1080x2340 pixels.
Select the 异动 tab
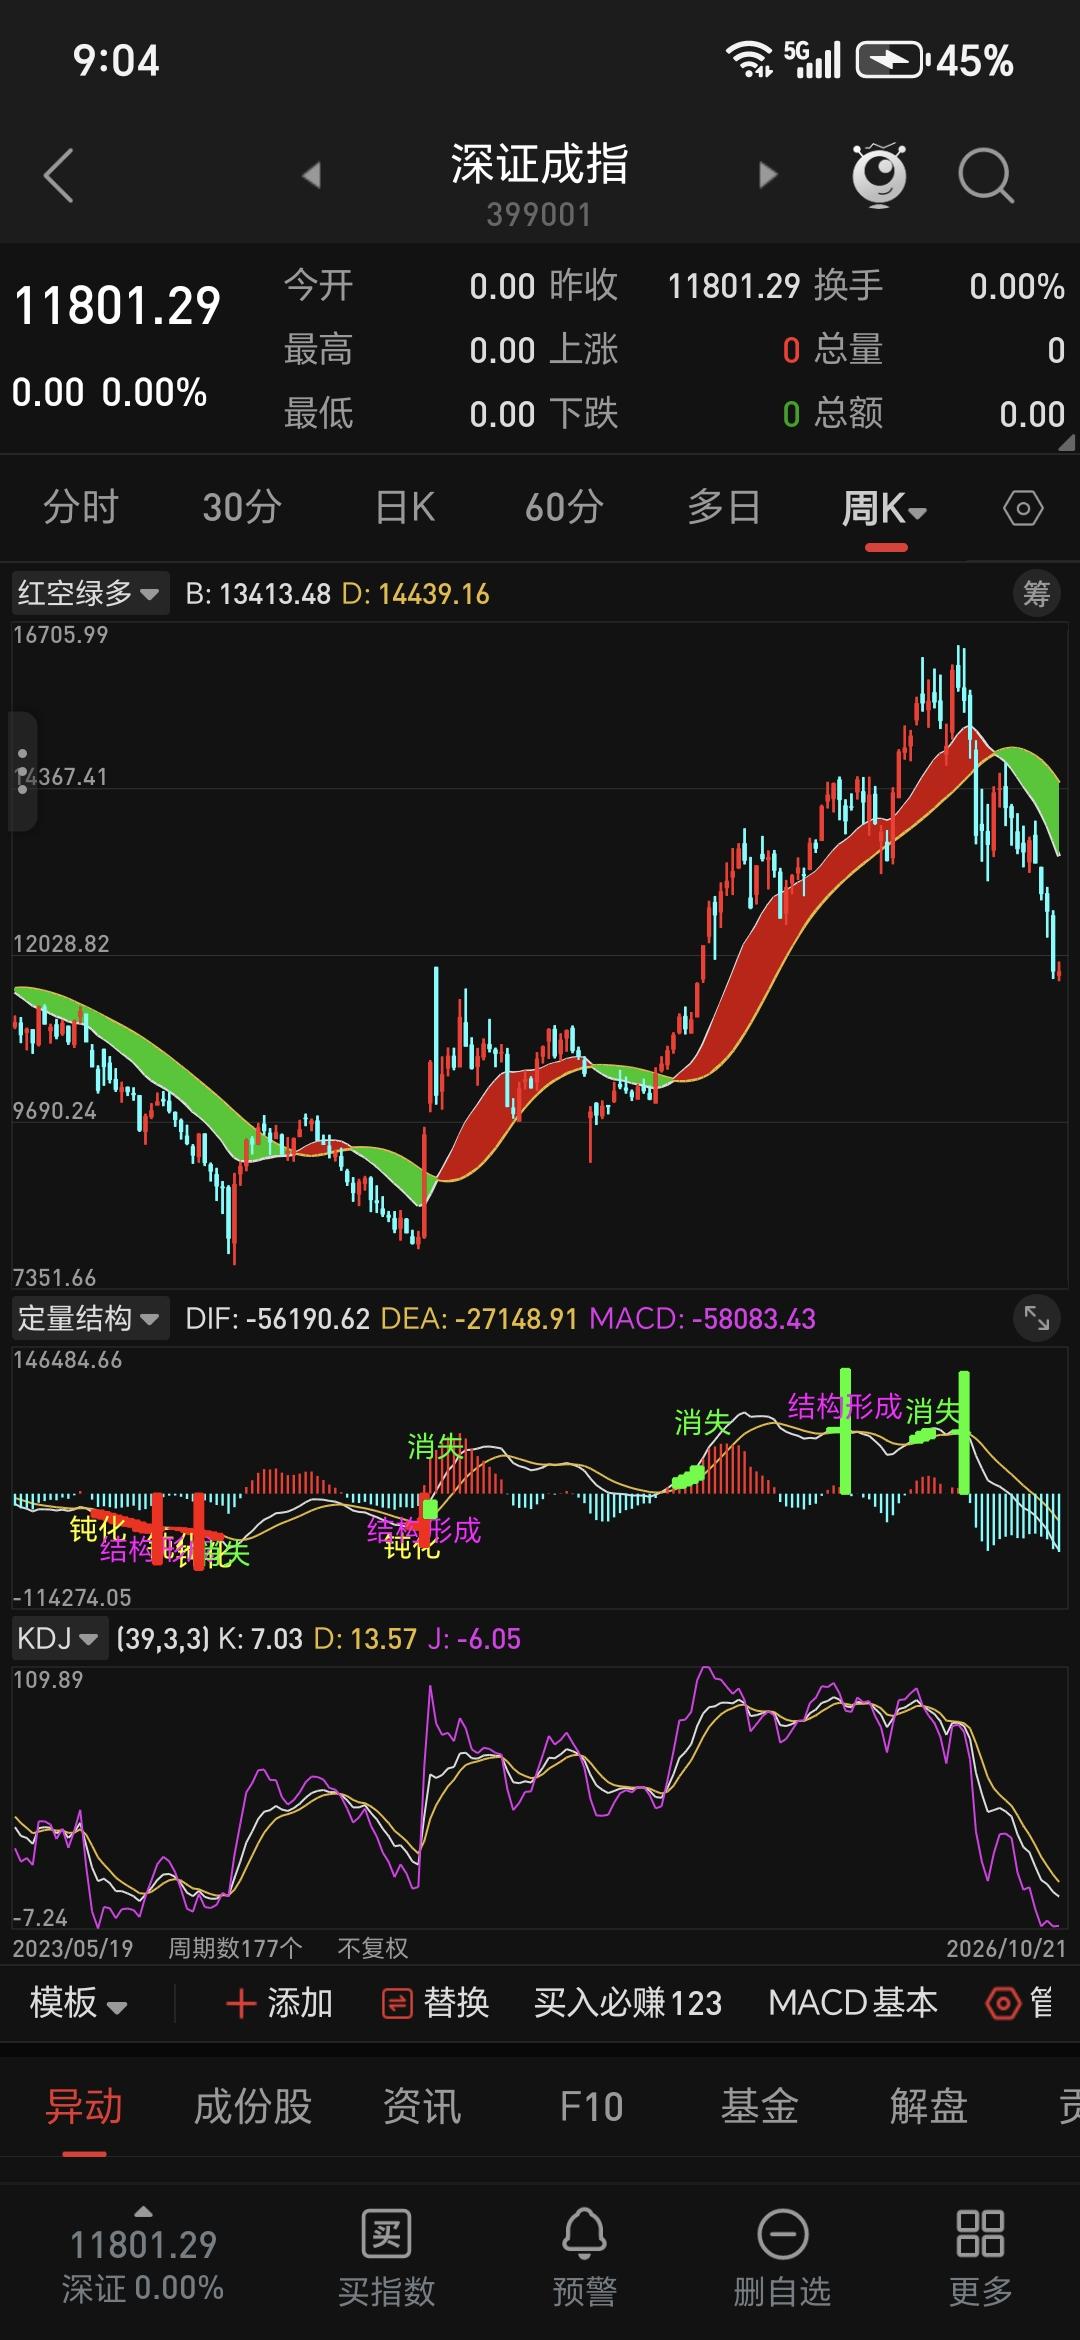(x=84, y=2107)
